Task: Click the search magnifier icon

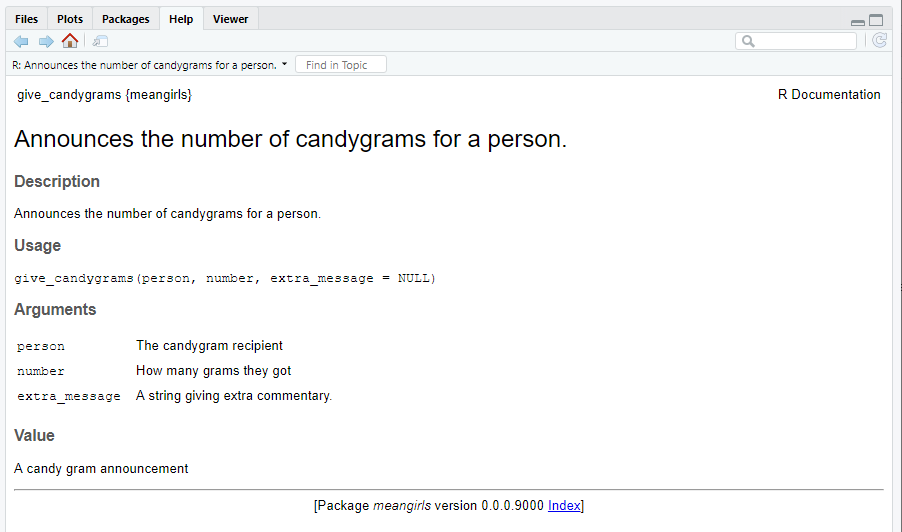Action: (x=748, y=41)
